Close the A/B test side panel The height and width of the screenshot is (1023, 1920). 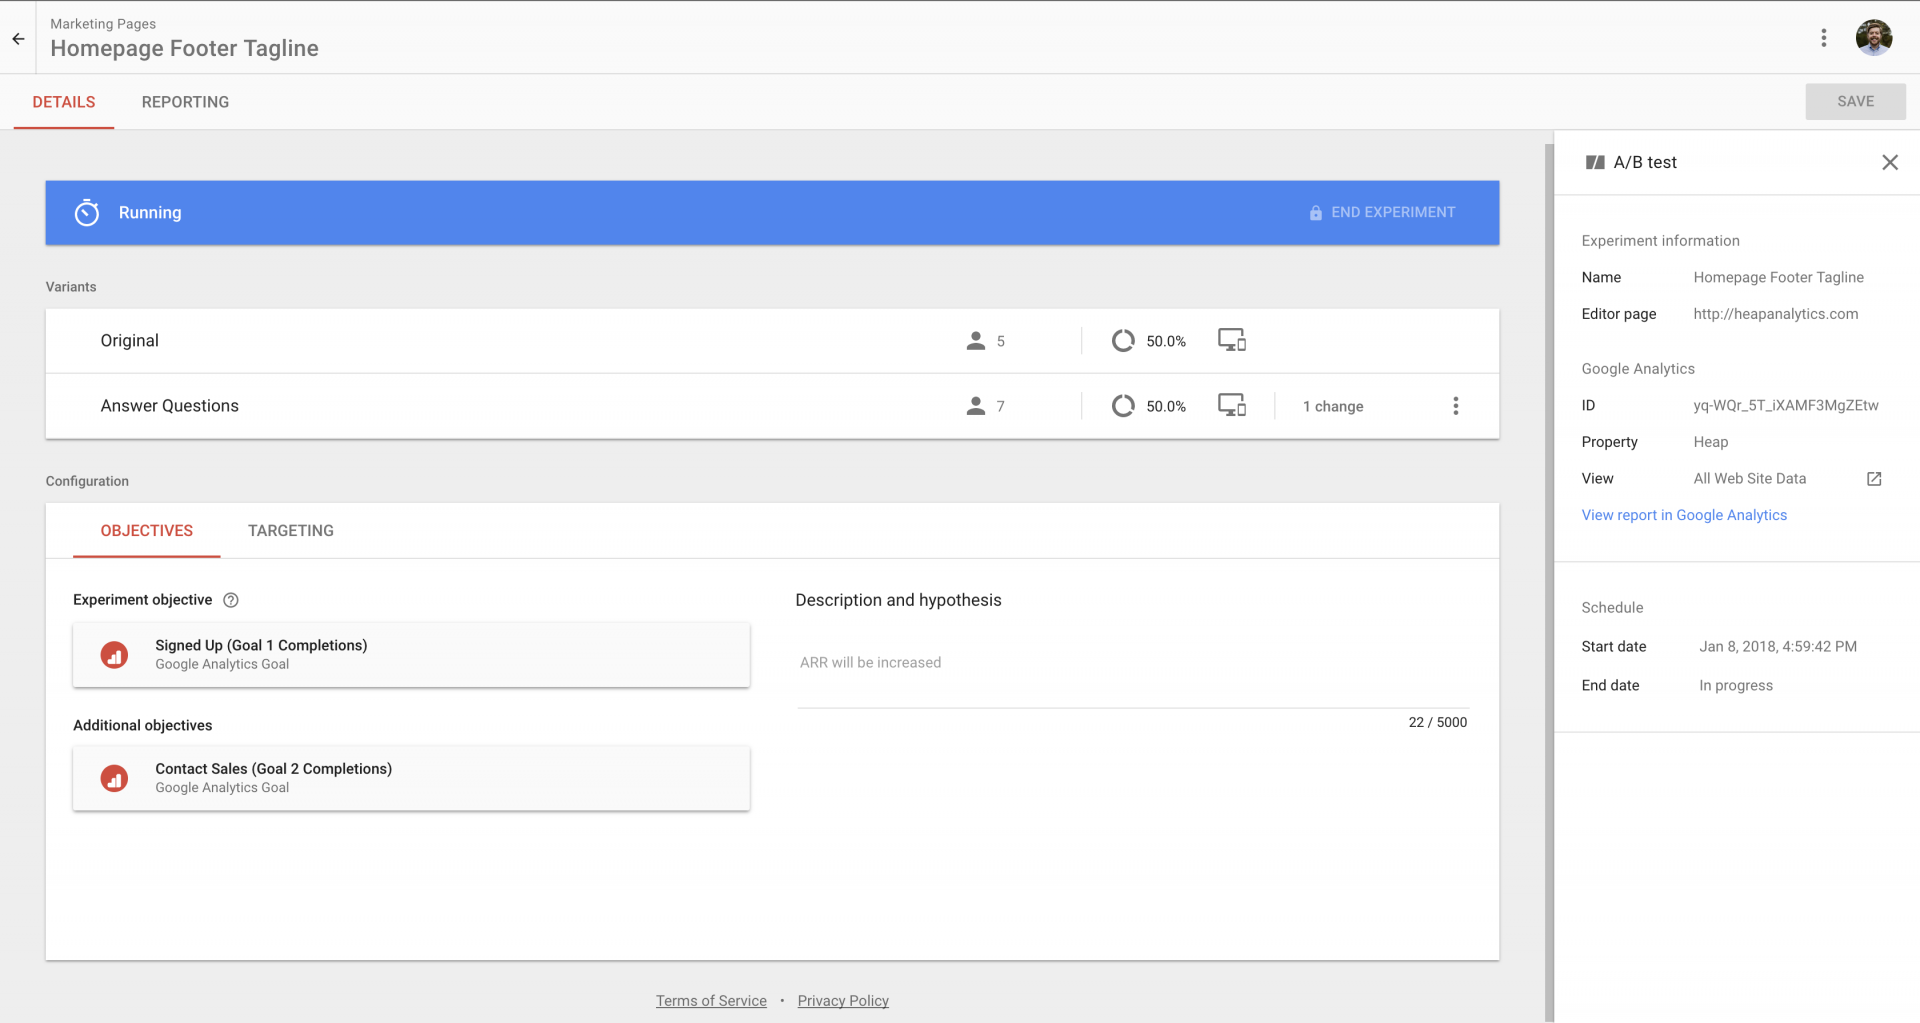pyautogui.click(x=1889, y=162)
